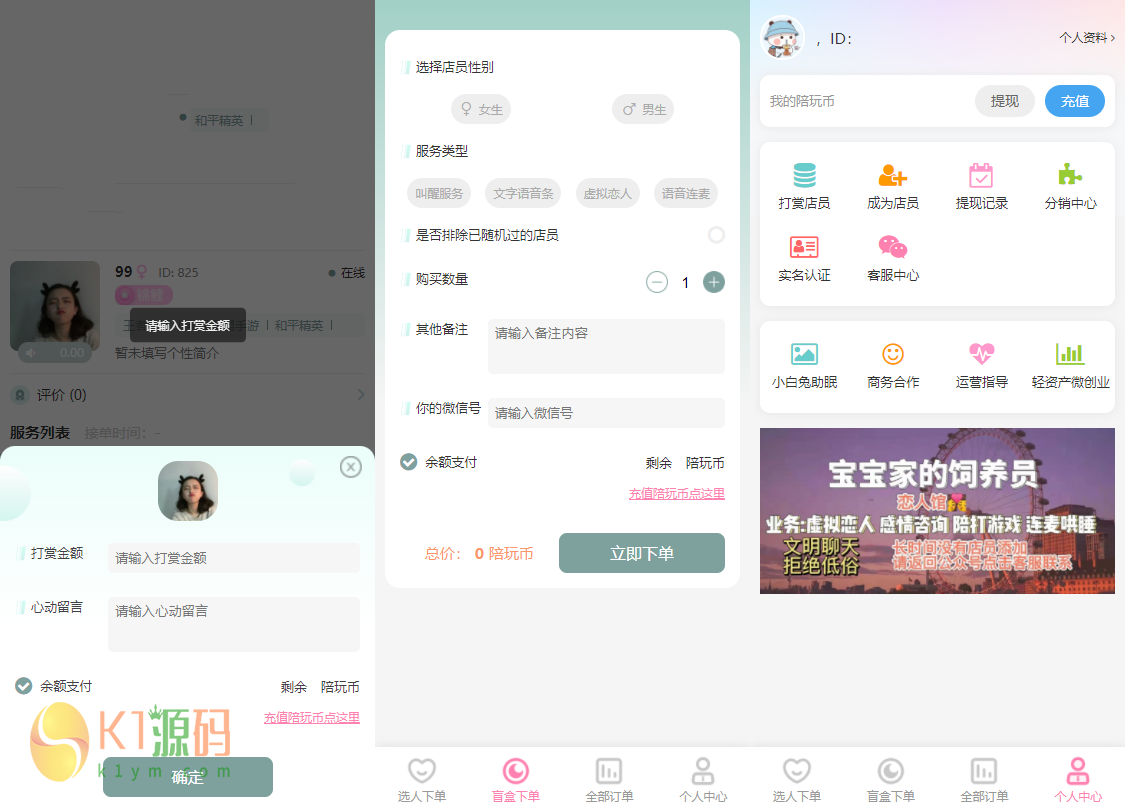This screenshot has width=1125, height=812.
Task: Open the 成为店员 icon
Action: (x=893, y=175)
